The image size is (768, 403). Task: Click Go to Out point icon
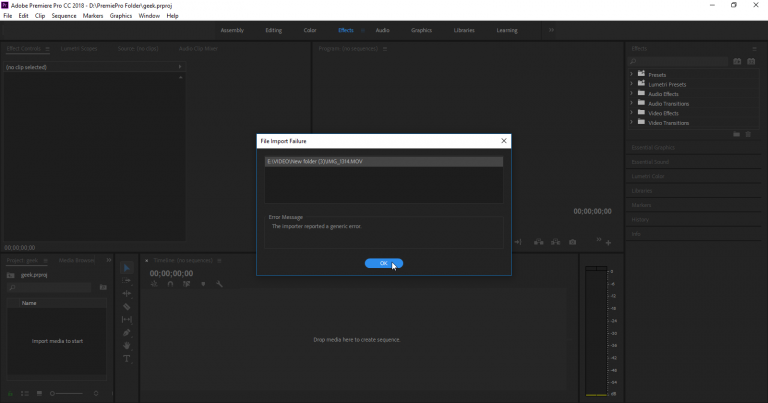[518, 242]
